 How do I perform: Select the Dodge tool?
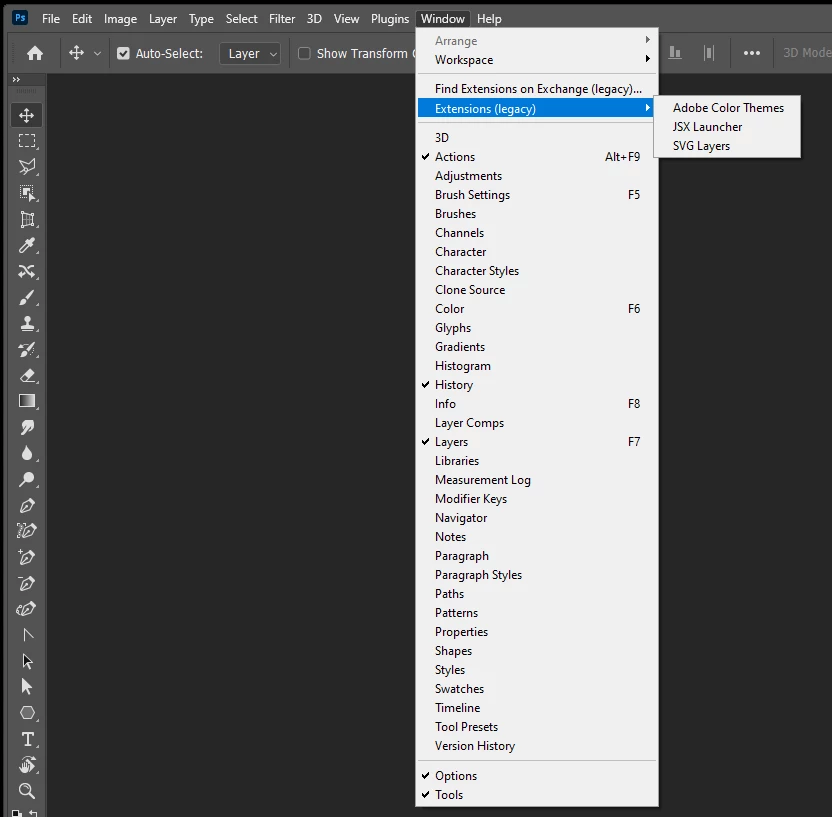pos(27,479)
